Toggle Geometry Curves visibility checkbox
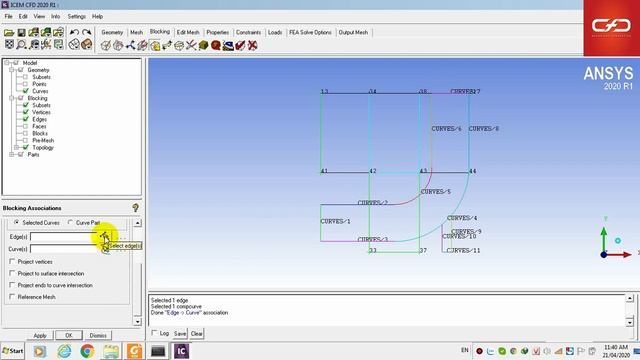 (x=26, y=91)
